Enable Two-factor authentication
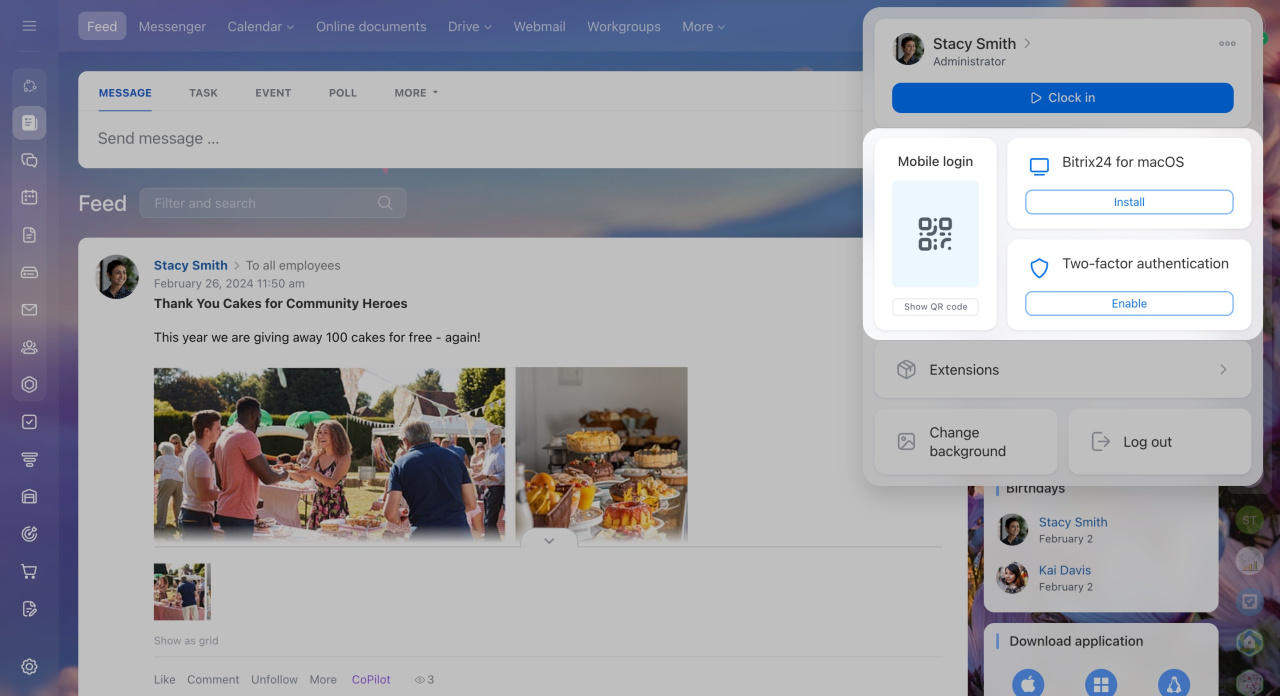Image resolution: width=1280 pixels, height=696 pixels. [x=1129, y=304]
